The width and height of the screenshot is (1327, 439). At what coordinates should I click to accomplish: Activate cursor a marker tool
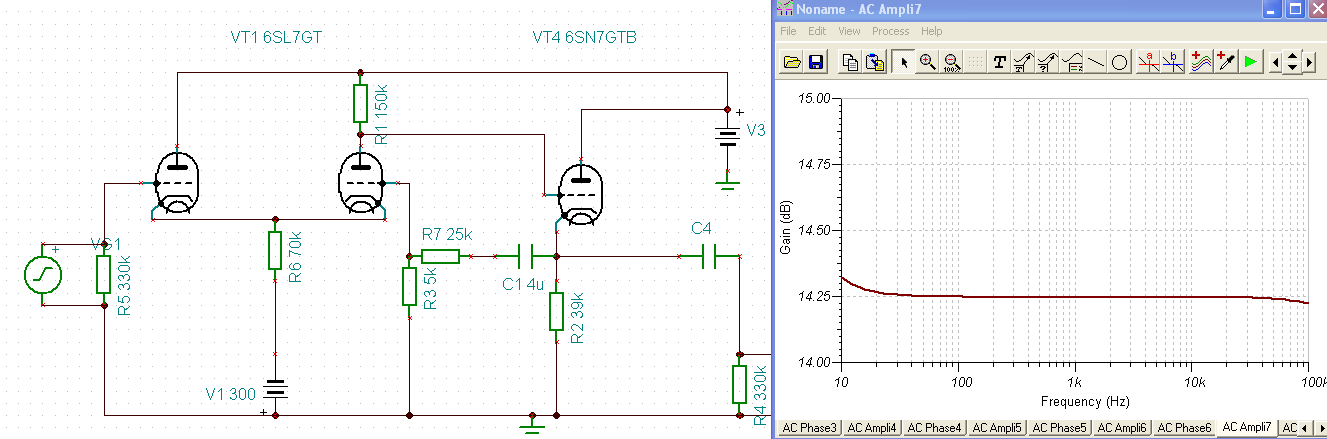coord(1149,62)
